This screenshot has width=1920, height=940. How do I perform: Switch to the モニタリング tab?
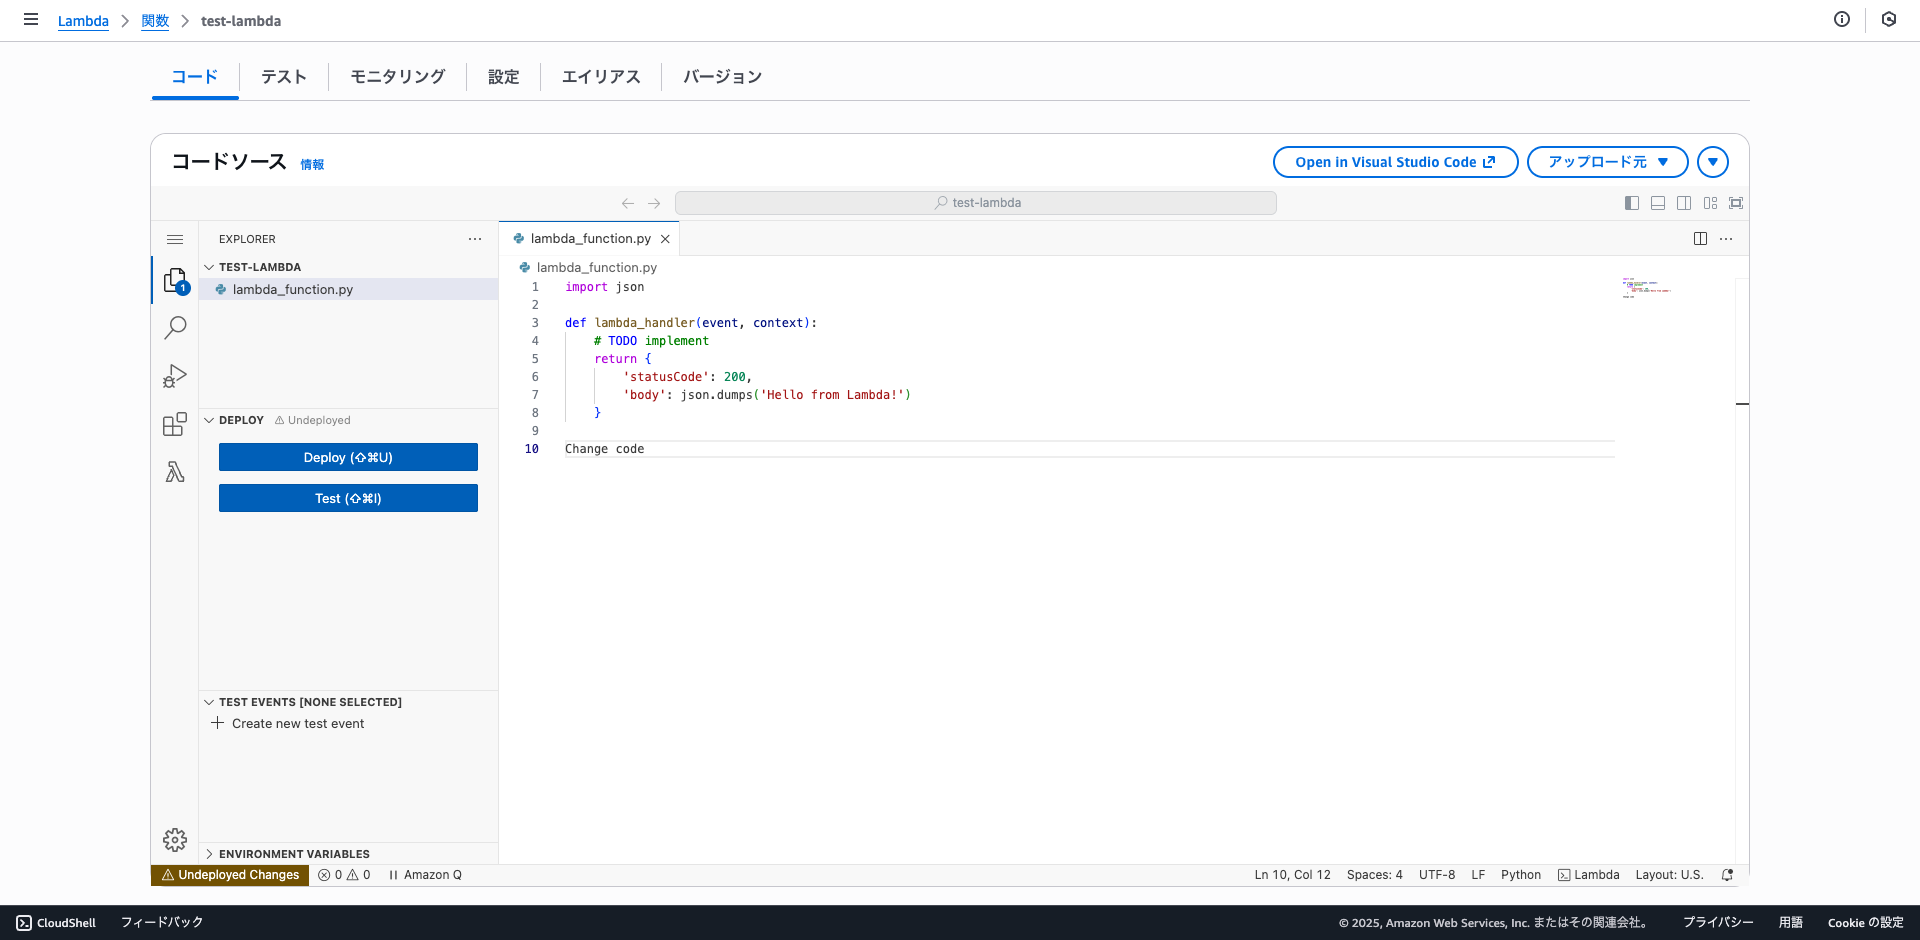coord(397,77)
